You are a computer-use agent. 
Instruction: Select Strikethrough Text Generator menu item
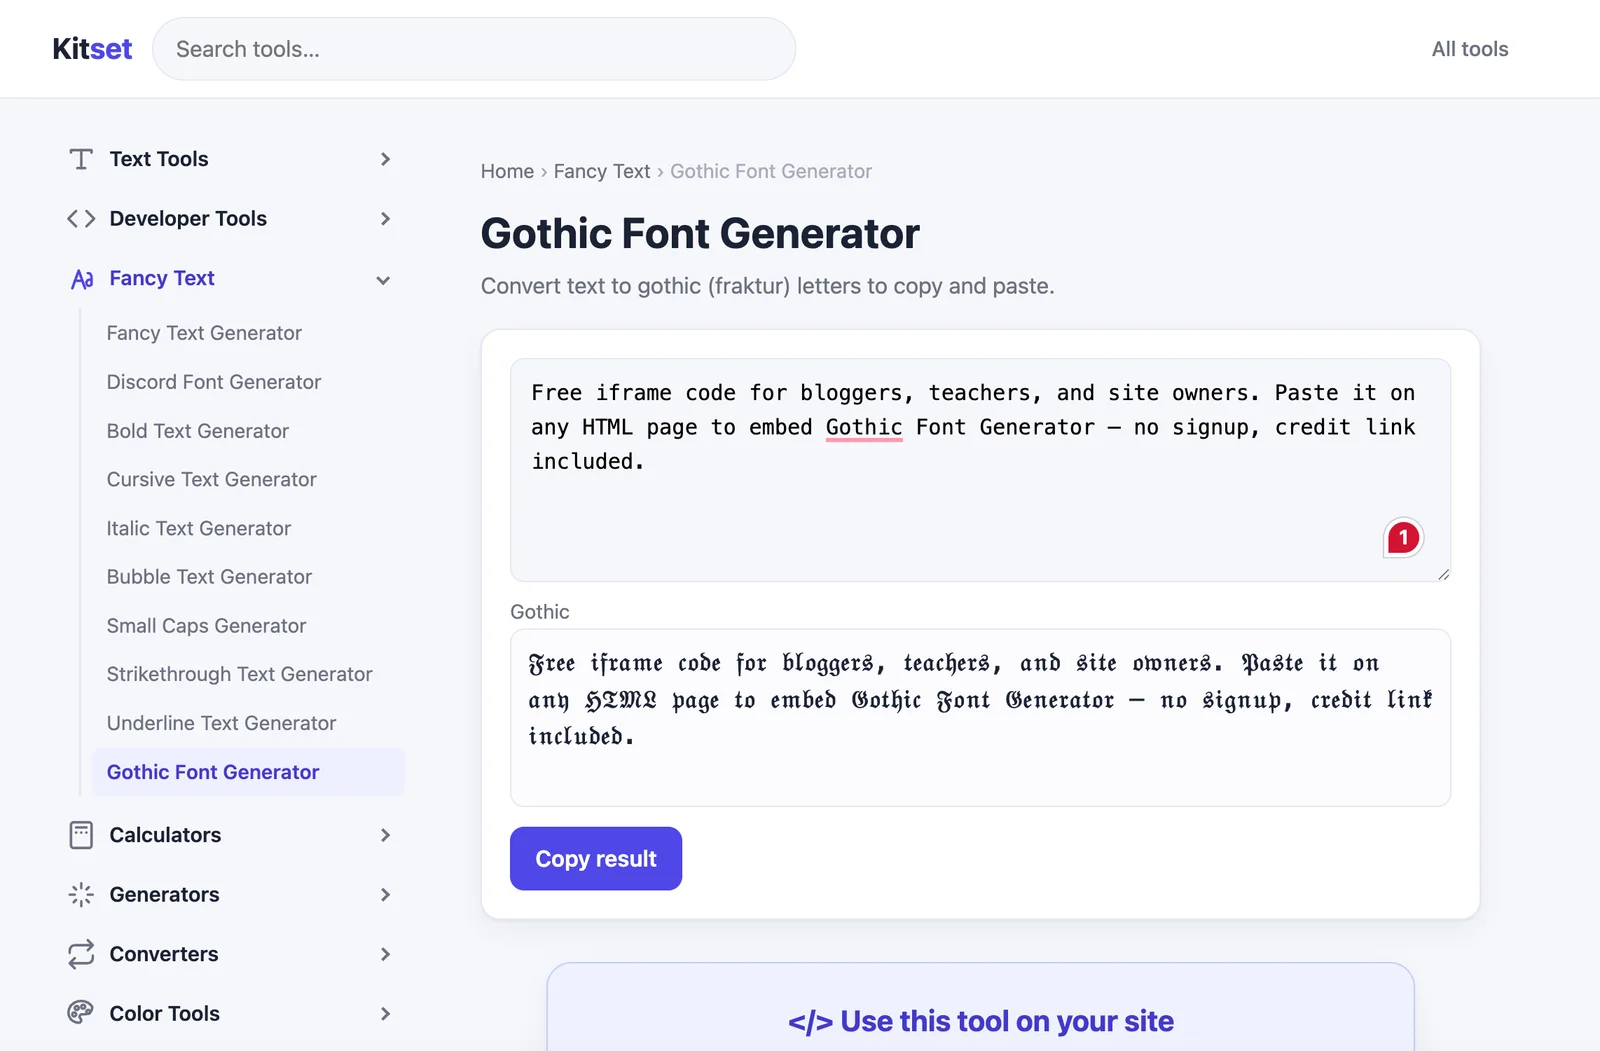coord(239,674)
